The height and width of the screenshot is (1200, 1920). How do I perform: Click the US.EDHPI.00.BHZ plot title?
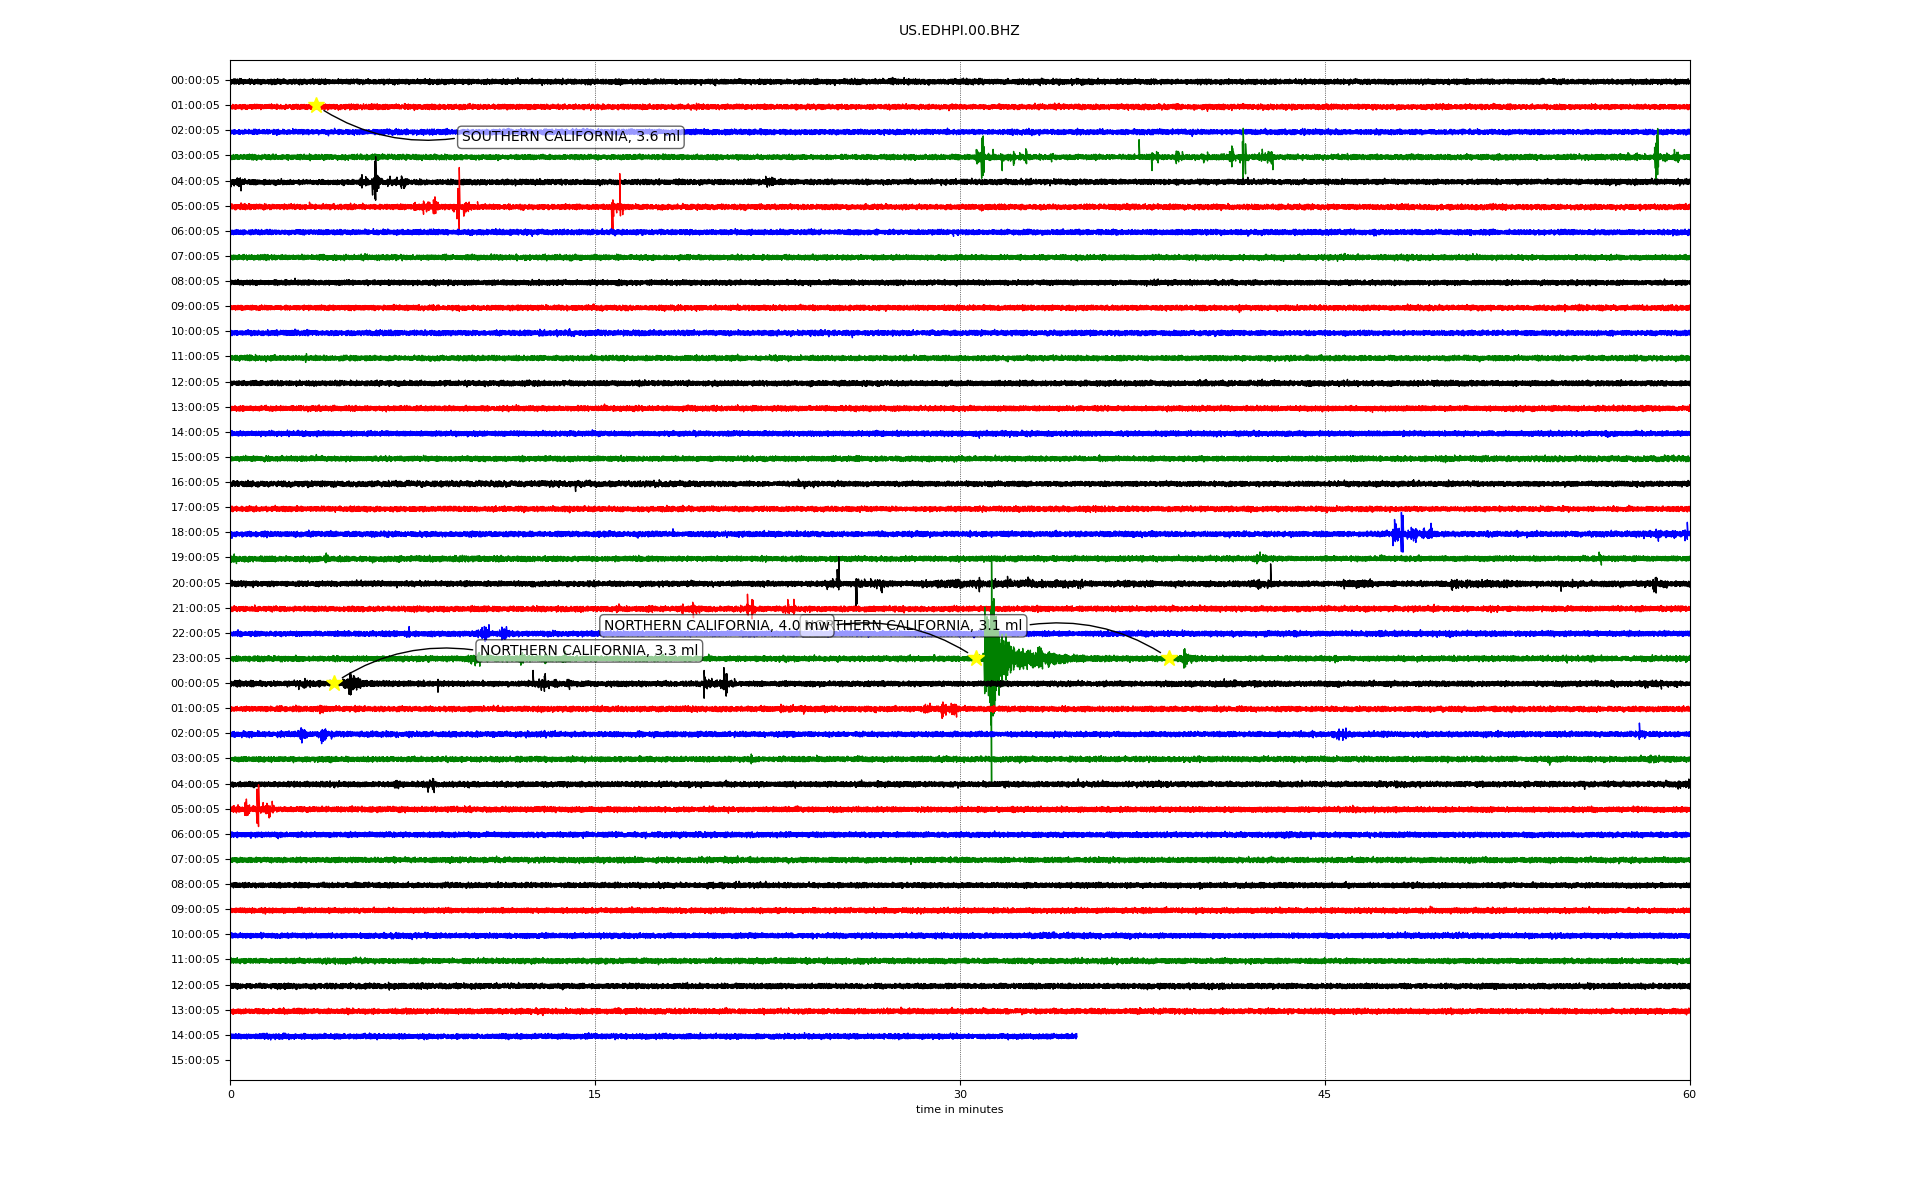[958, 31]
